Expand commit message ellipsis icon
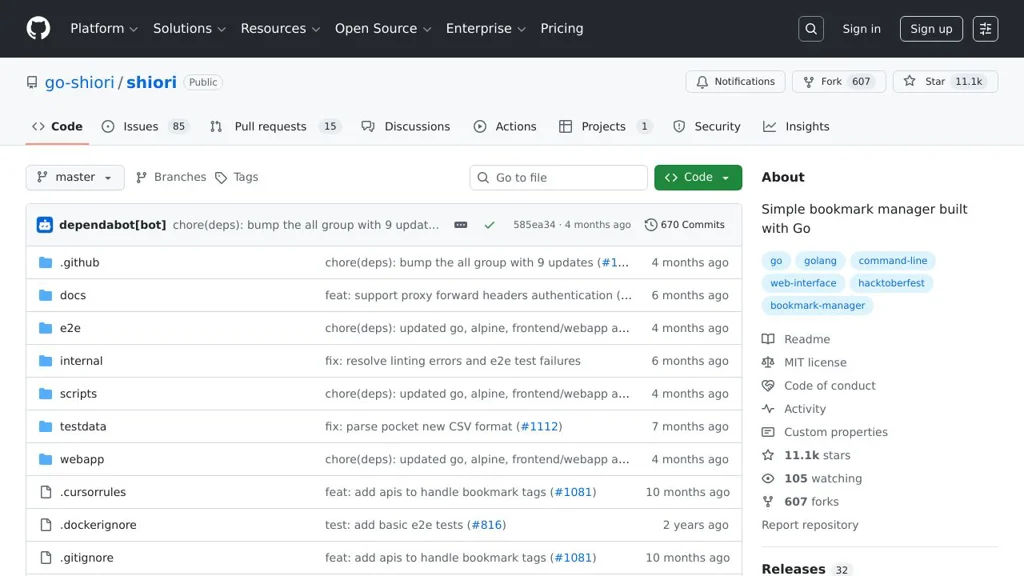 point(460,225)
